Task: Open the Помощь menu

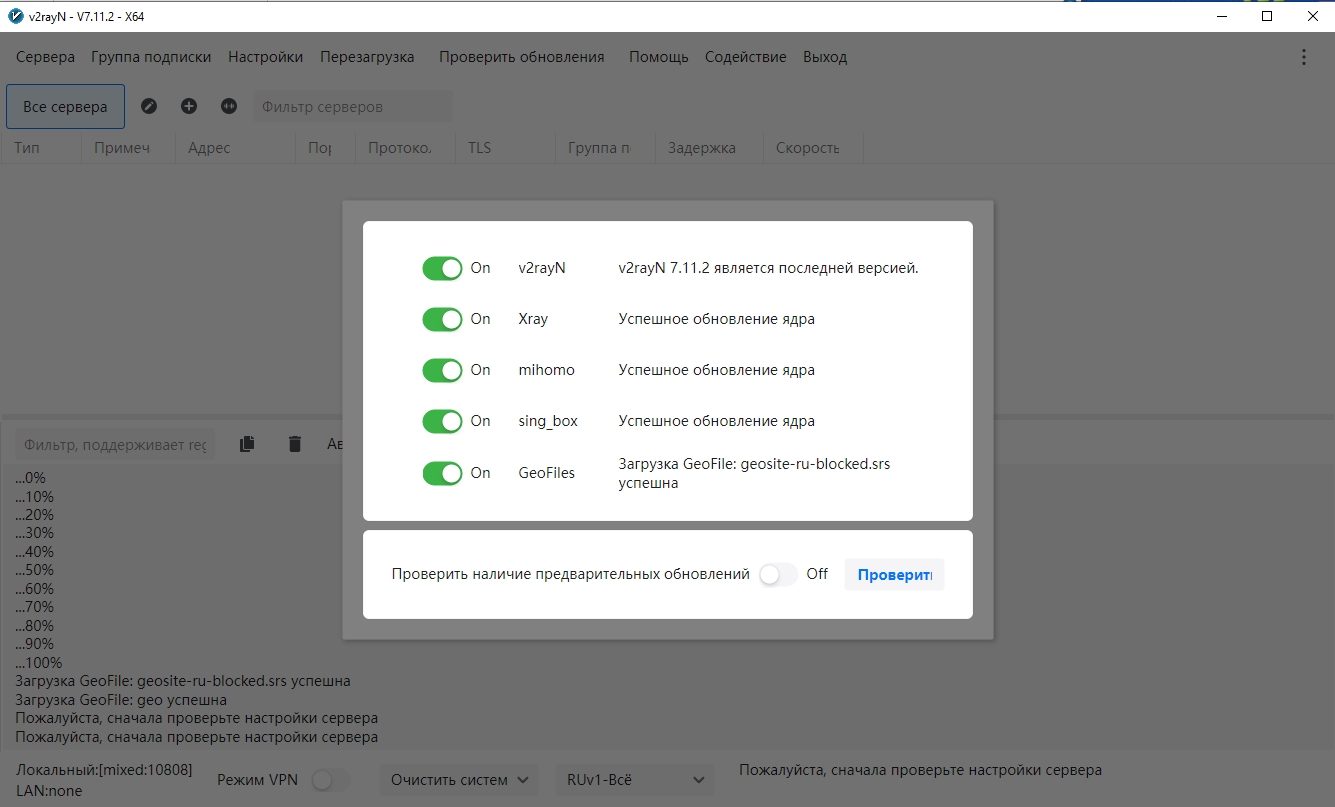Action: [x=659, y=57]
